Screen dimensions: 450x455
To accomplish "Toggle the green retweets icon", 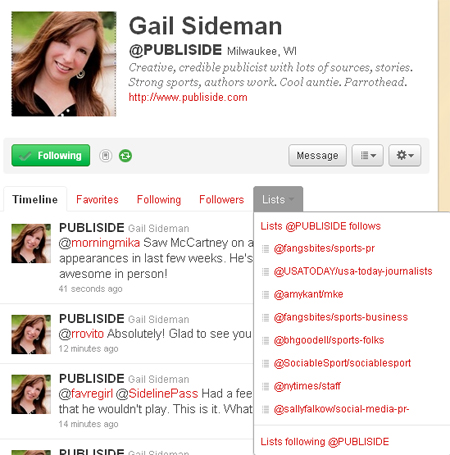I will coord(125,156).
